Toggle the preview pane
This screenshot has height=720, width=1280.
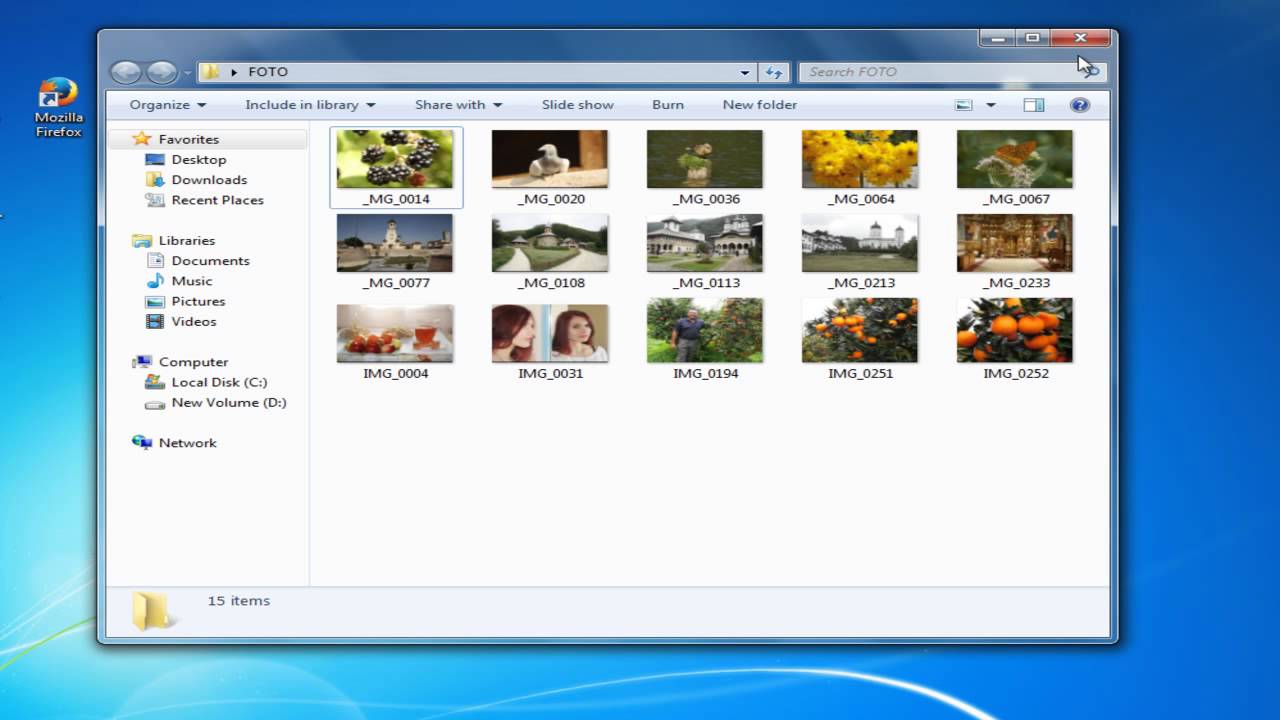tap(1034, 104)
